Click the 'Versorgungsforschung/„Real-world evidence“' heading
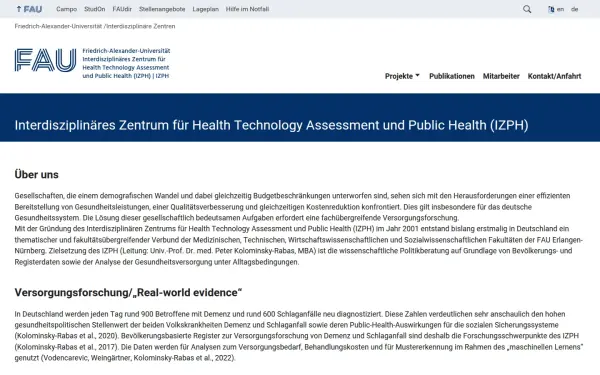 [128, 292]
